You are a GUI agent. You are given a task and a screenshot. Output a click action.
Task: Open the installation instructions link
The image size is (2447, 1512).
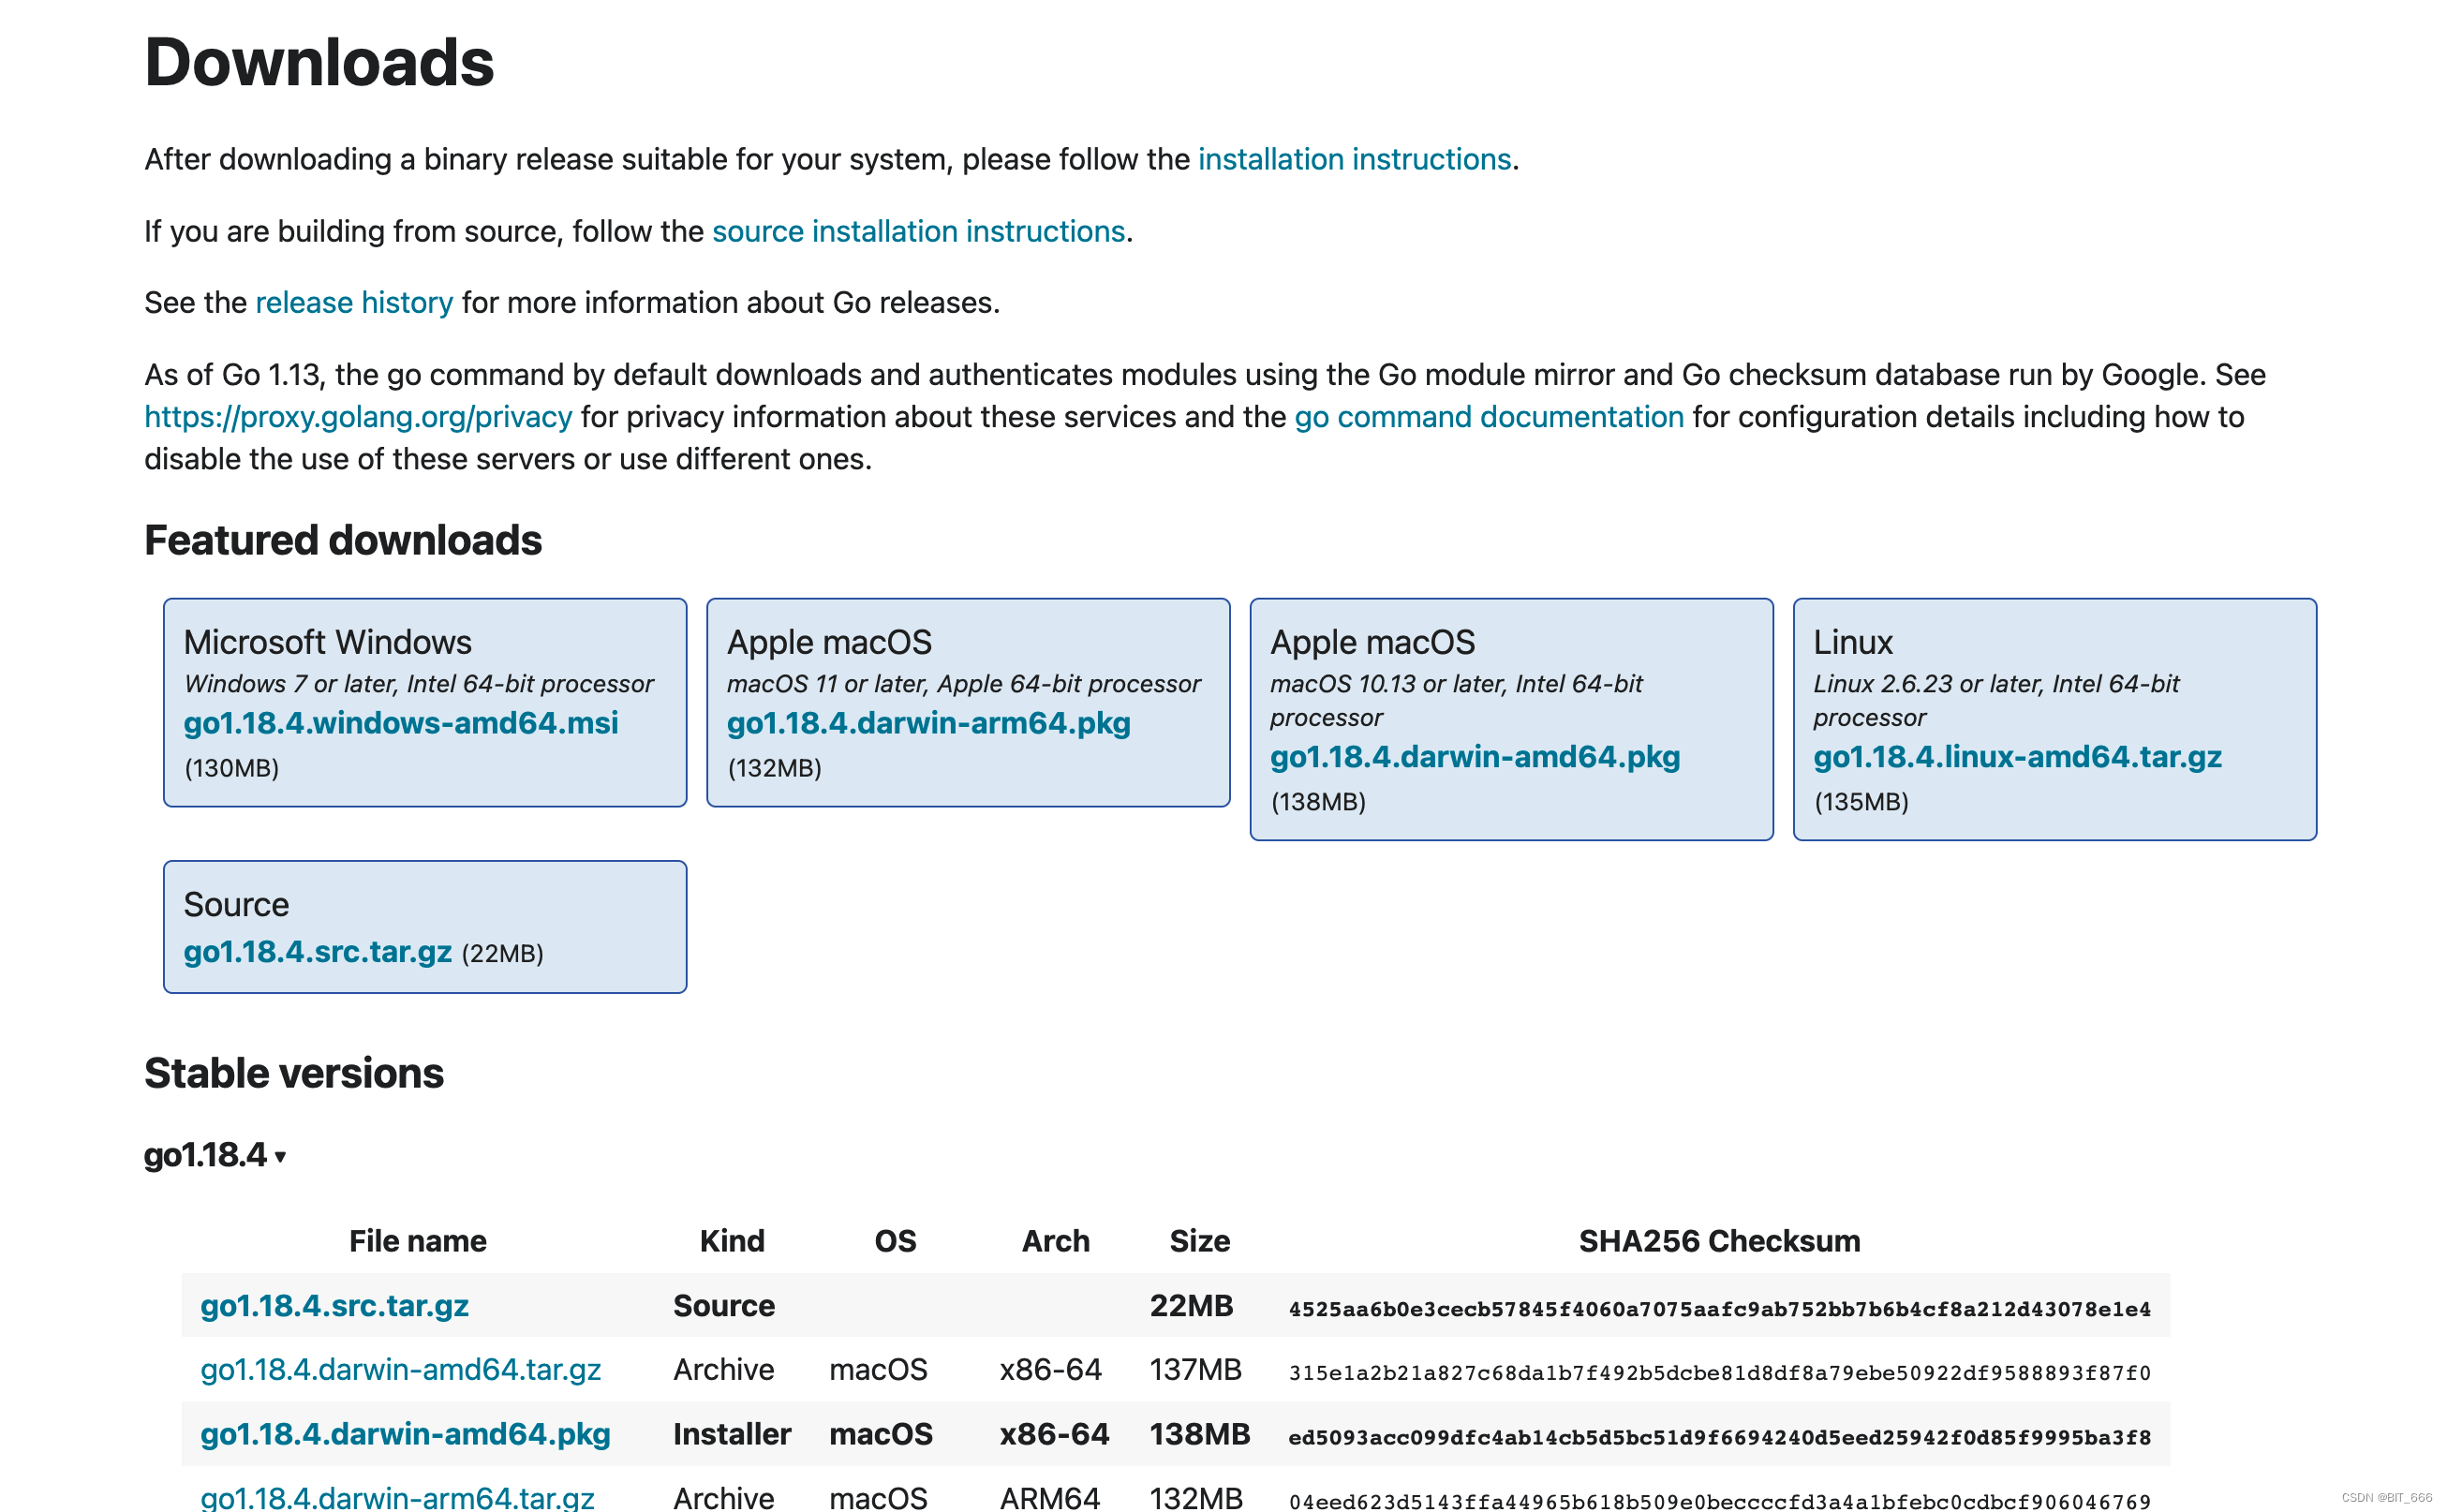click(1354, 159)
